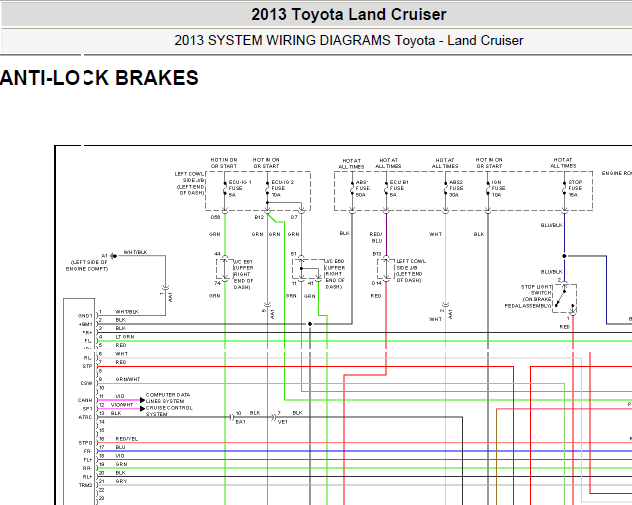Click the 'B12' connector pin label
The height and width of the screenshot is (505, 632).
[259, 217]
